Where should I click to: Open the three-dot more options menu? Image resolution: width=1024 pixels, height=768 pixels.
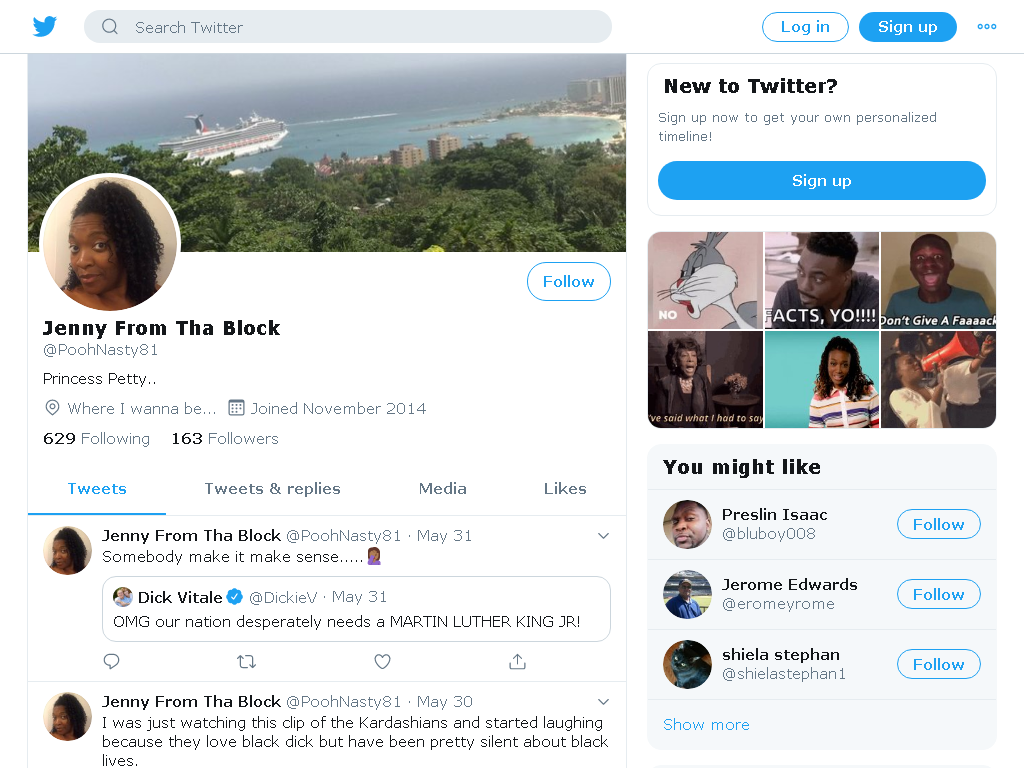[x=986, y=27]
